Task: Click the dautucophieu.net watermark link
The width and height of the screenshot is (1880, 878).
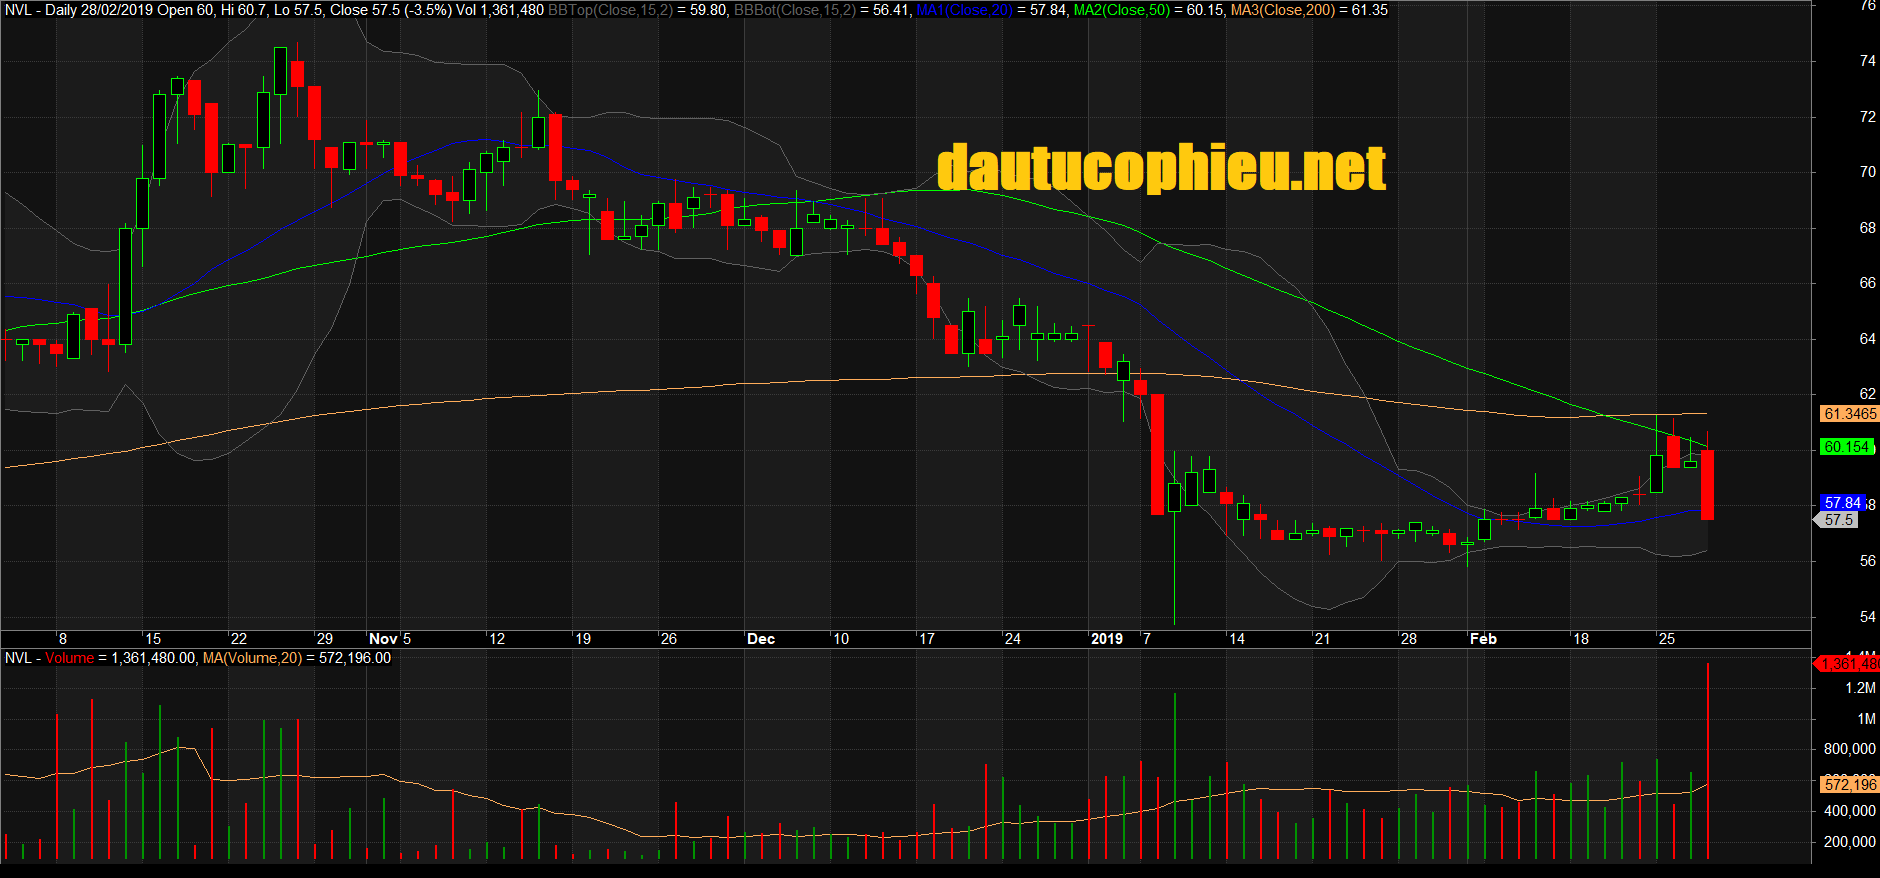Action: [1161, 167]
